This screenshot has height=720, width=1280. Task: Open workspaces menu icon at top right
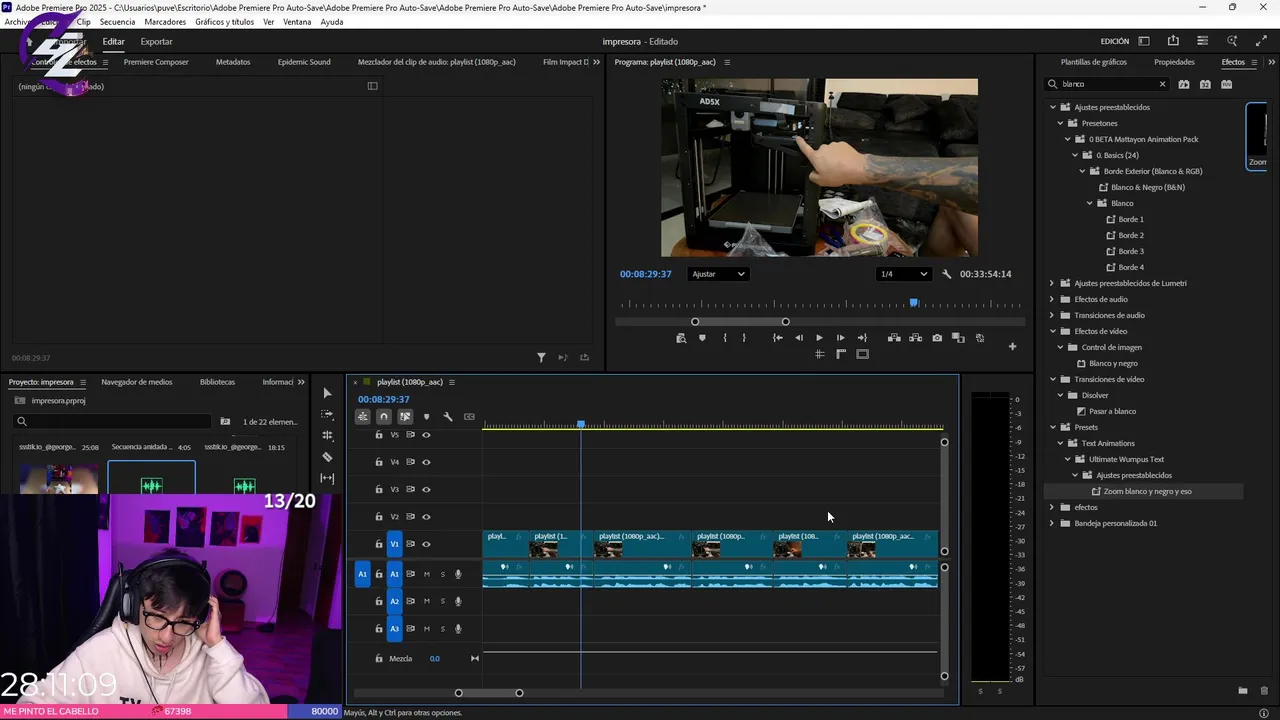[1144, 41]
